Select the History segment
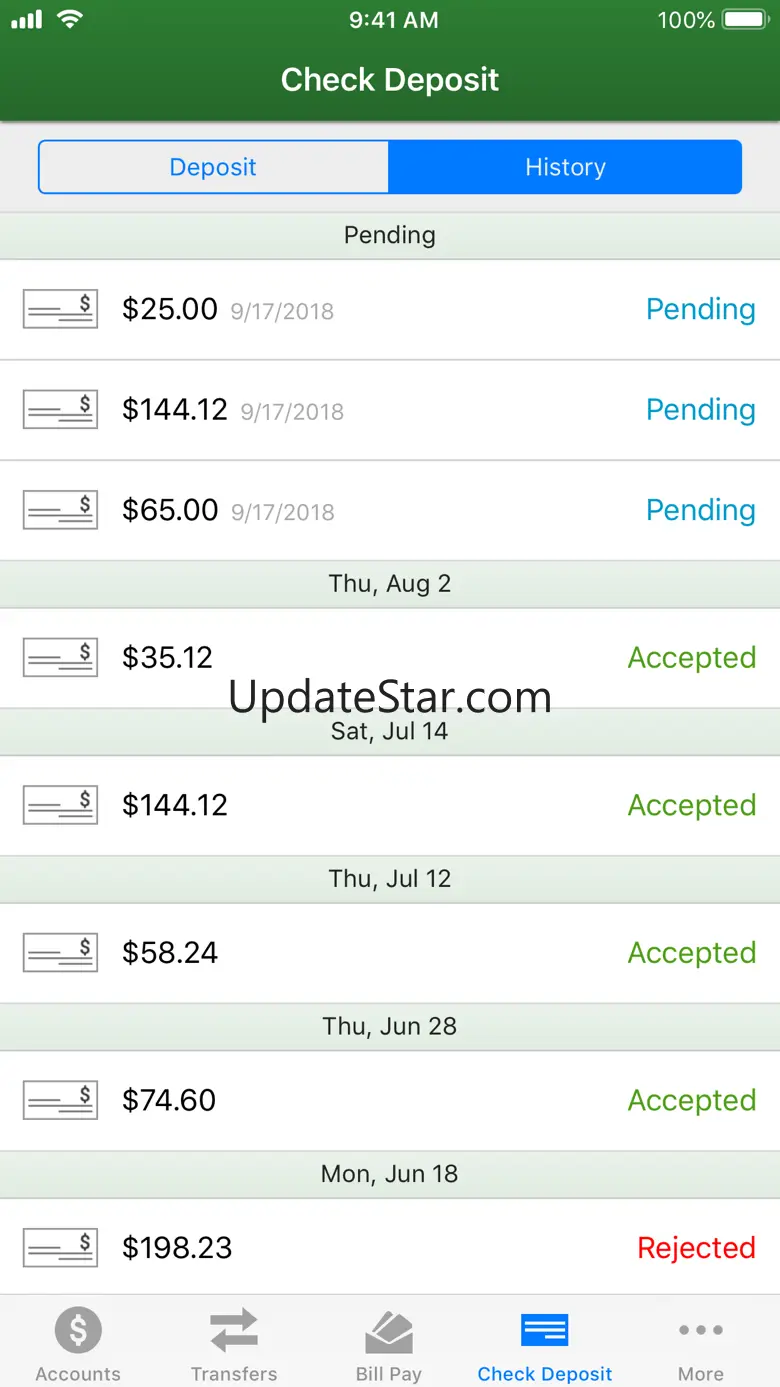This screenshot has width=780, height=1387. [565, 167]
